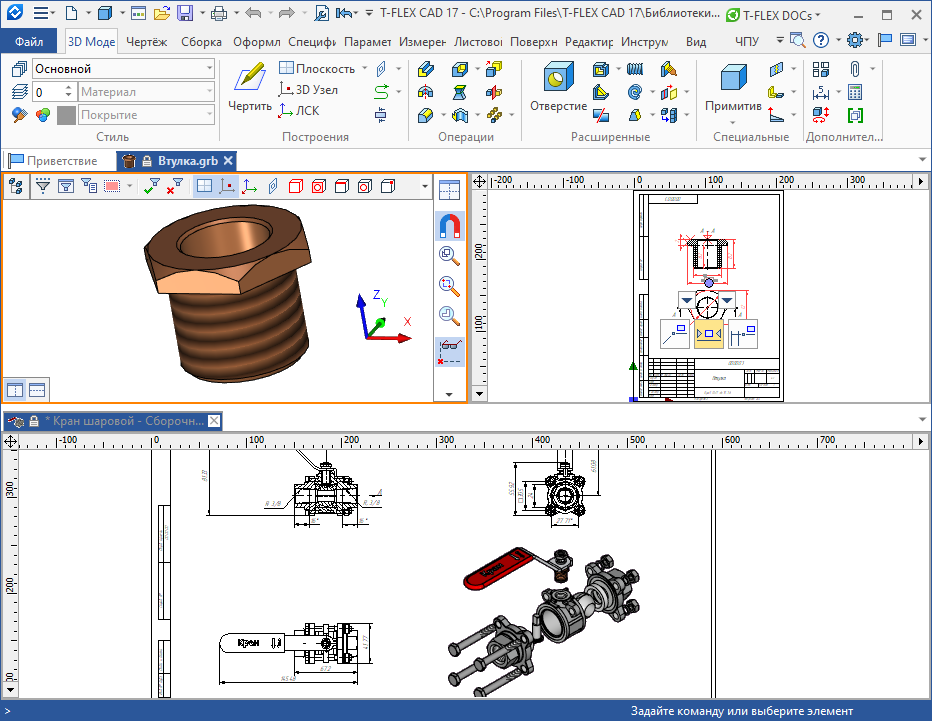Toggle the magnet snapping button
The image size is (932, 721).
pos(449,225)
